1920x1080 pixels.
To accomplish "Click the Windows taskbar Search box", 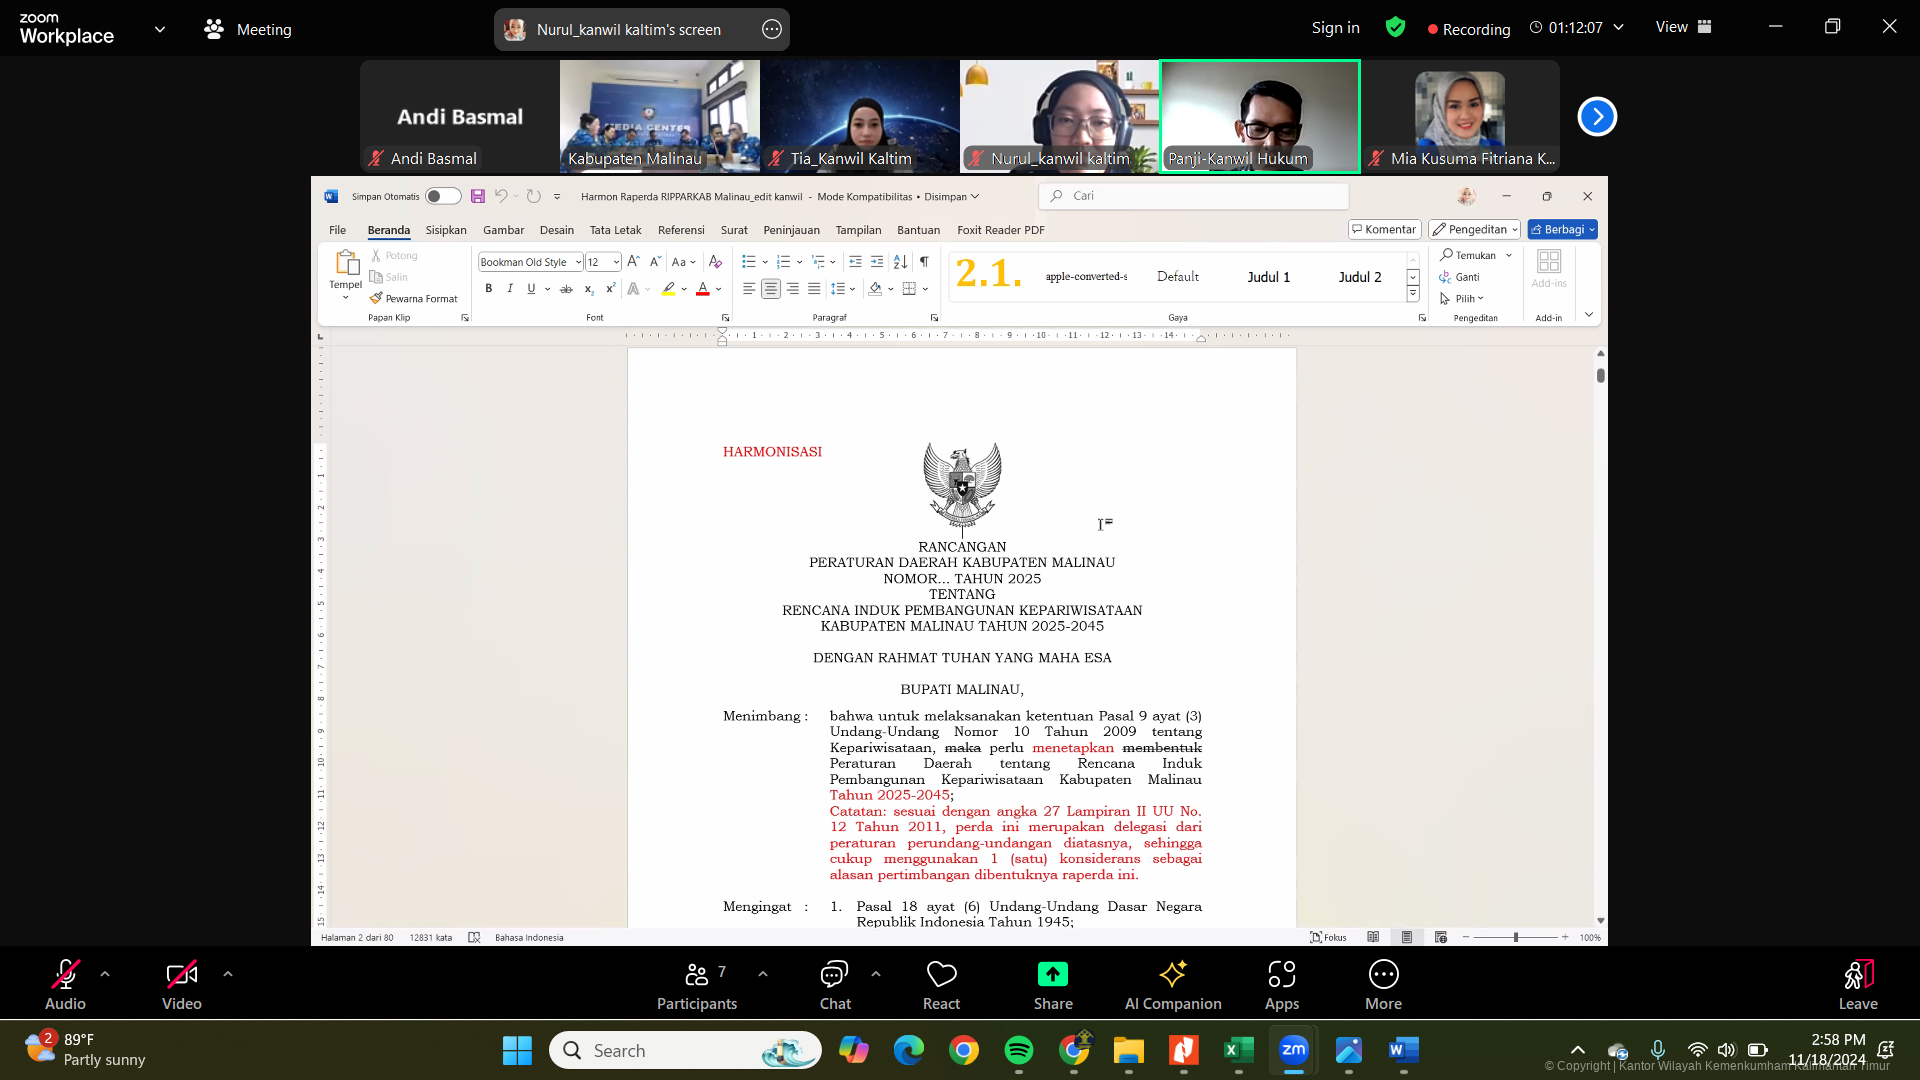I will tap(685, 1050).
